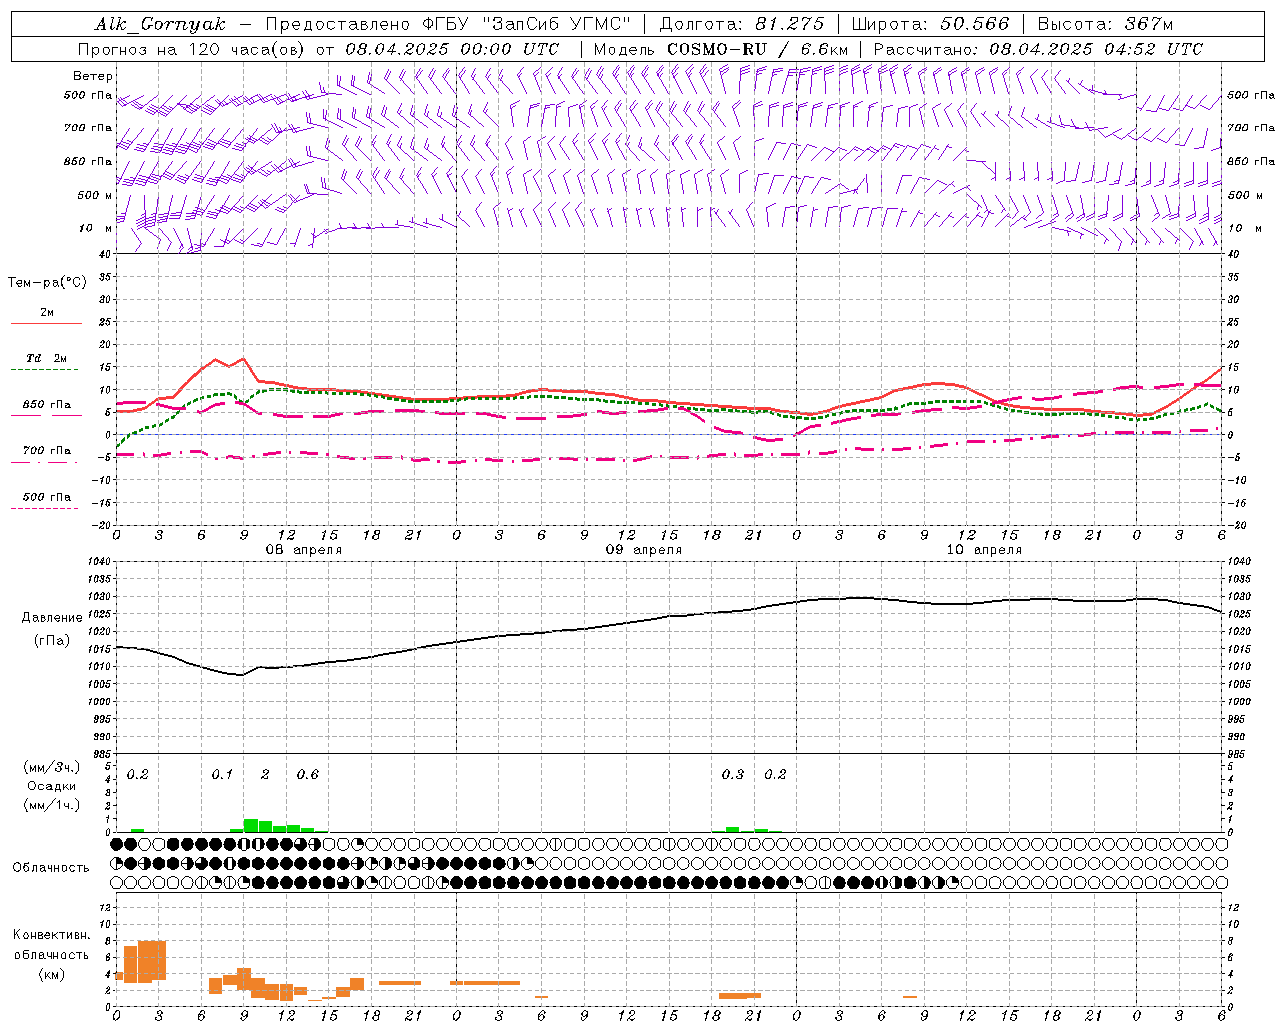Click the precipitation amount 0.3

(733, 774)
